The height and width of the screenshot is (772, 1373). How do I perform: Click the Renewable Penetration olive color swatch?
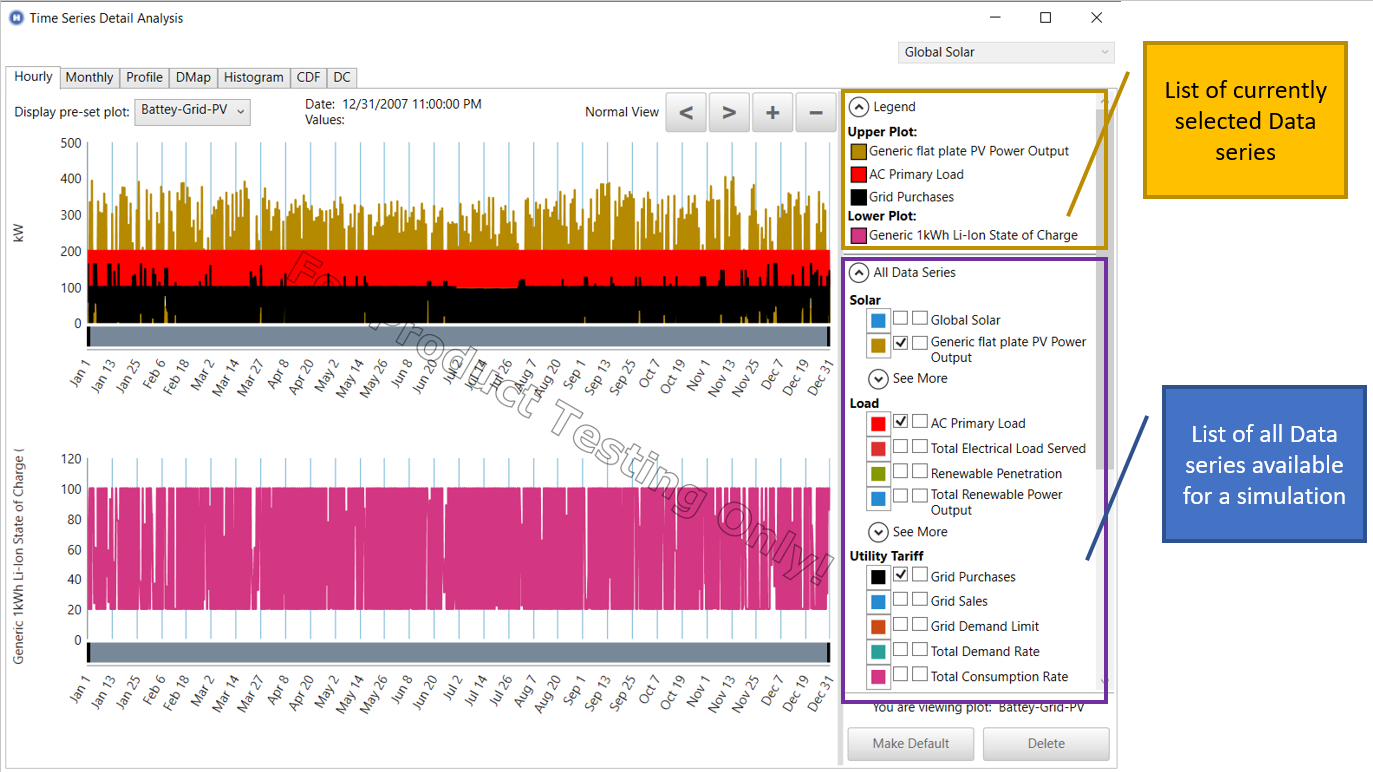[878, 473]
